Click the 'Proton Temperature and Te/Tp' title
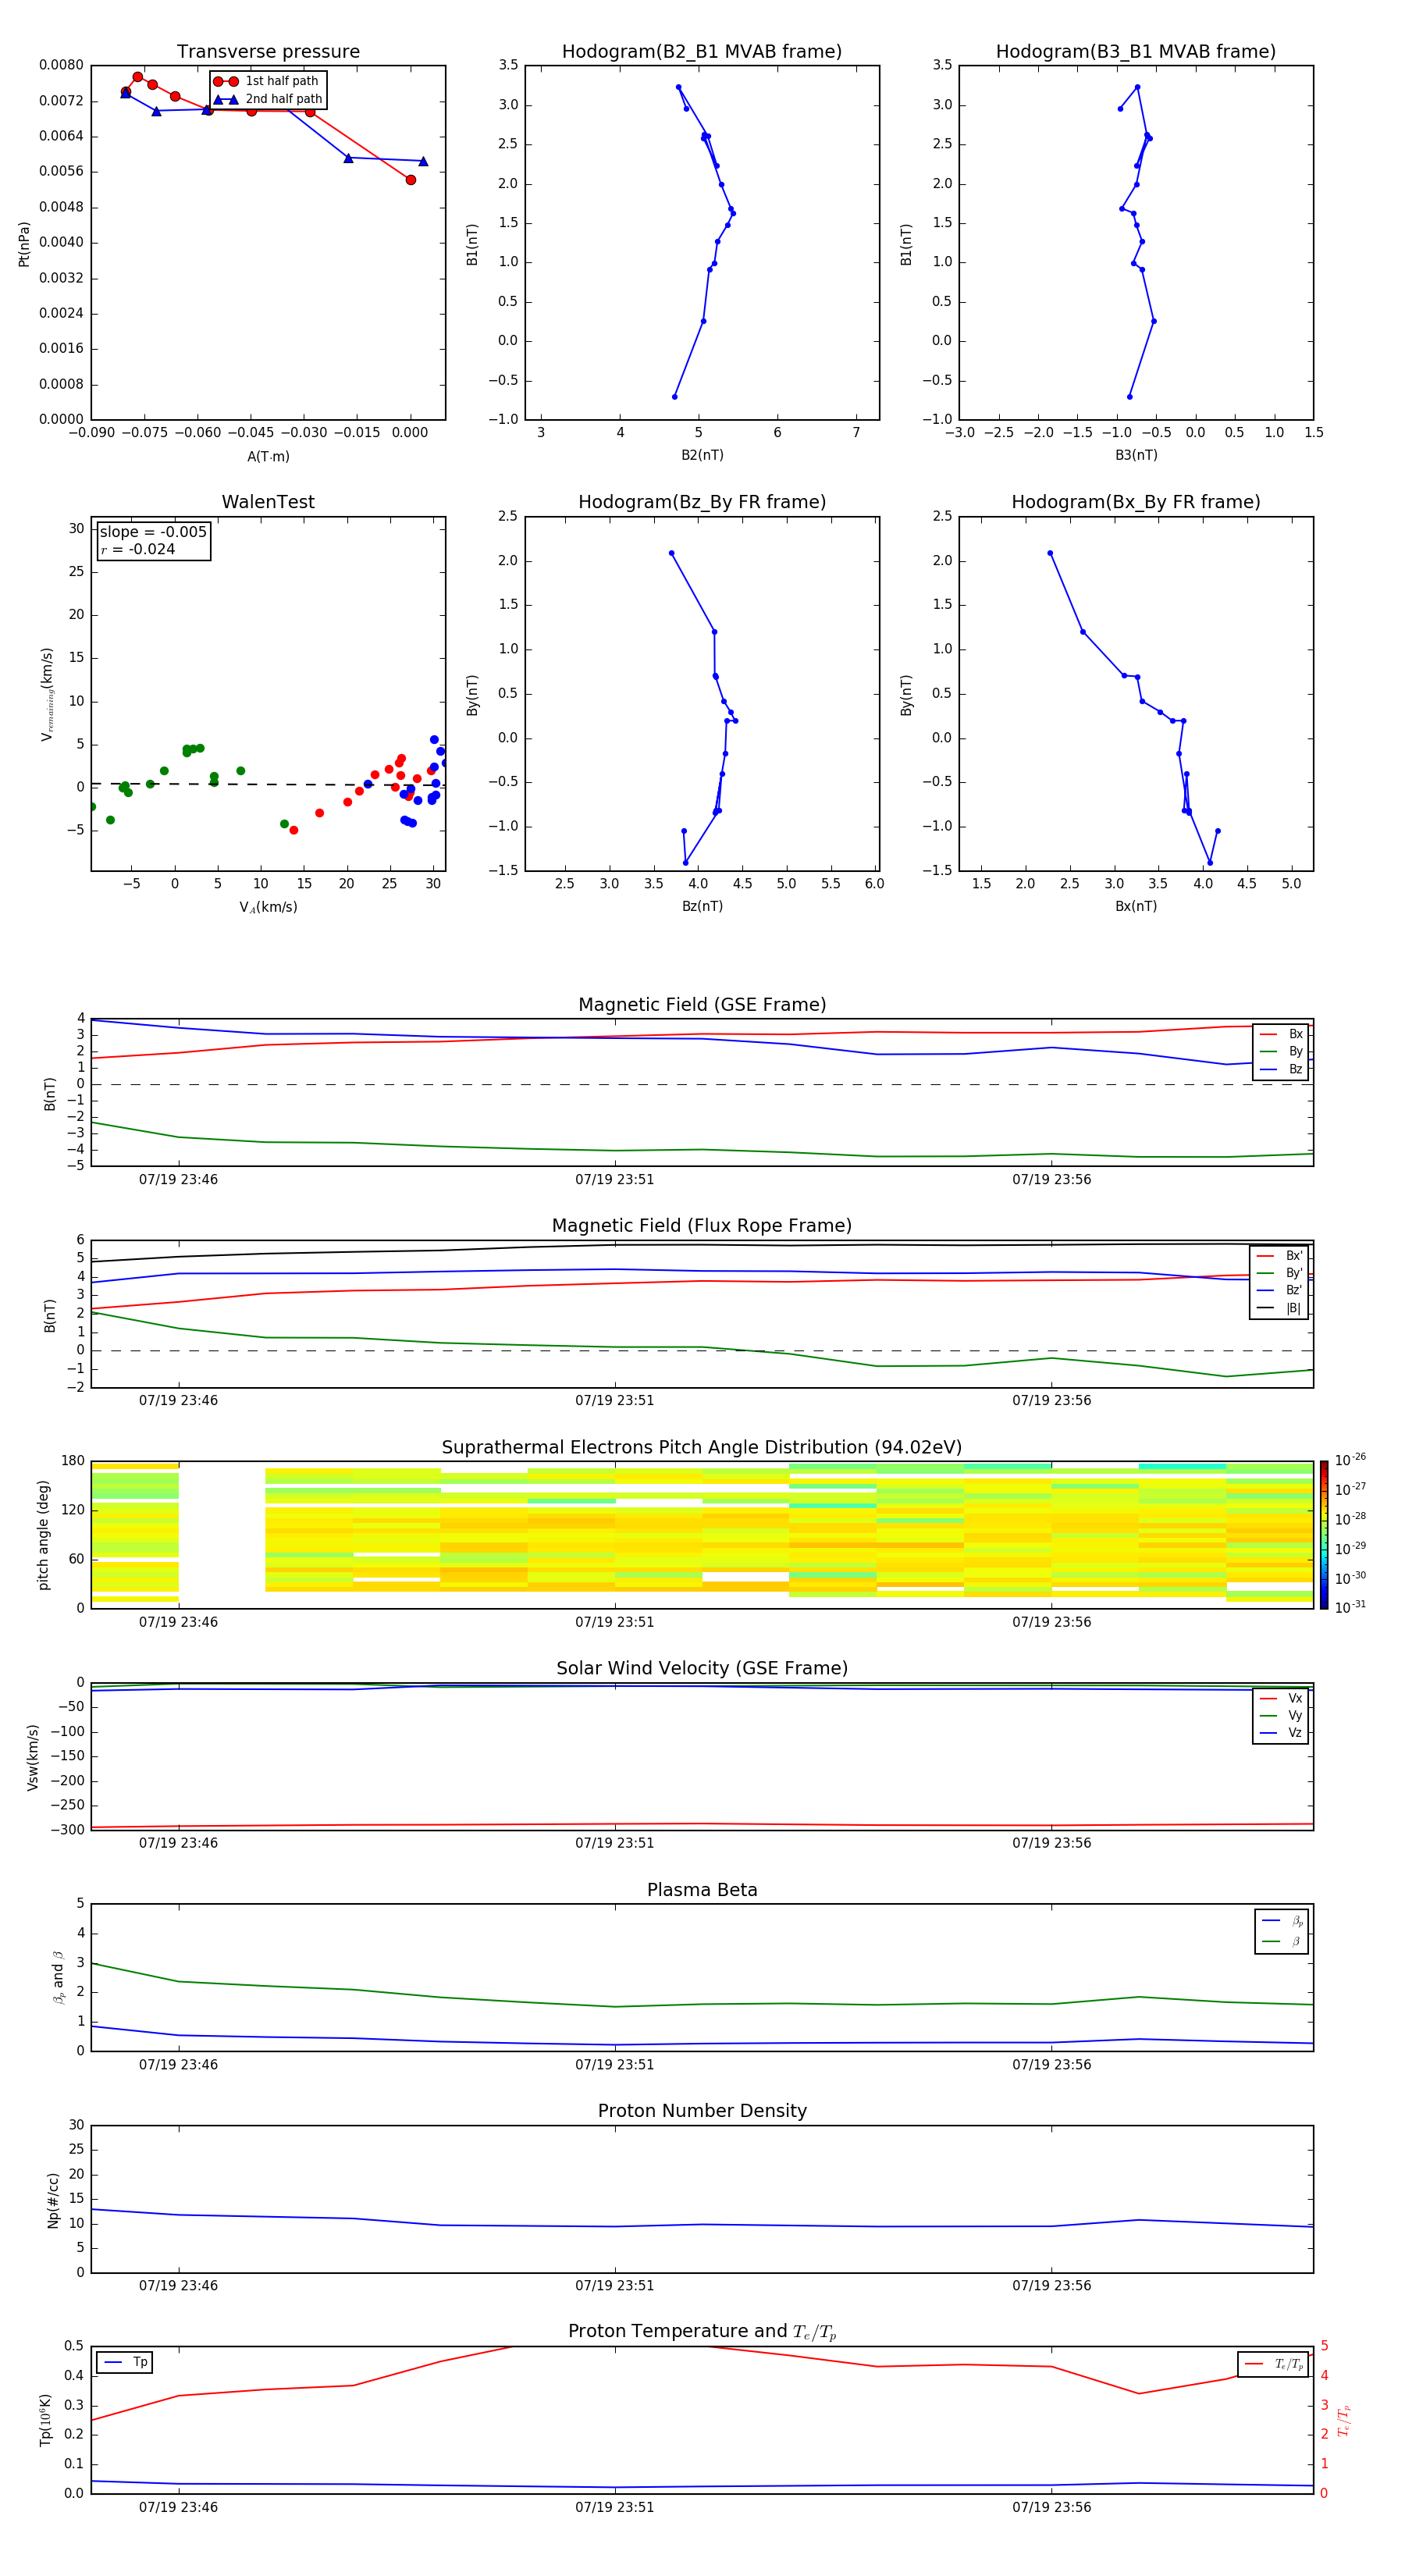 pos(702,2331)
